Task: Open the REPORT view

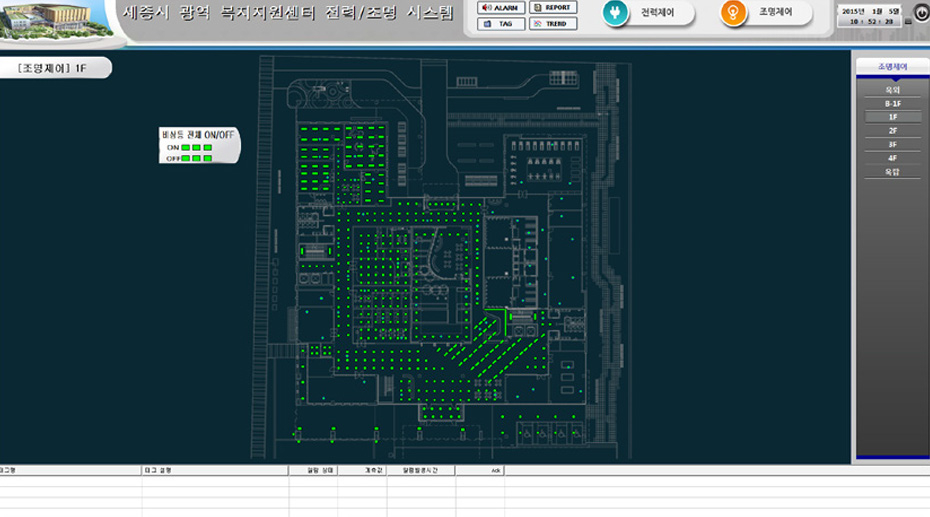Action: (553, 8)
